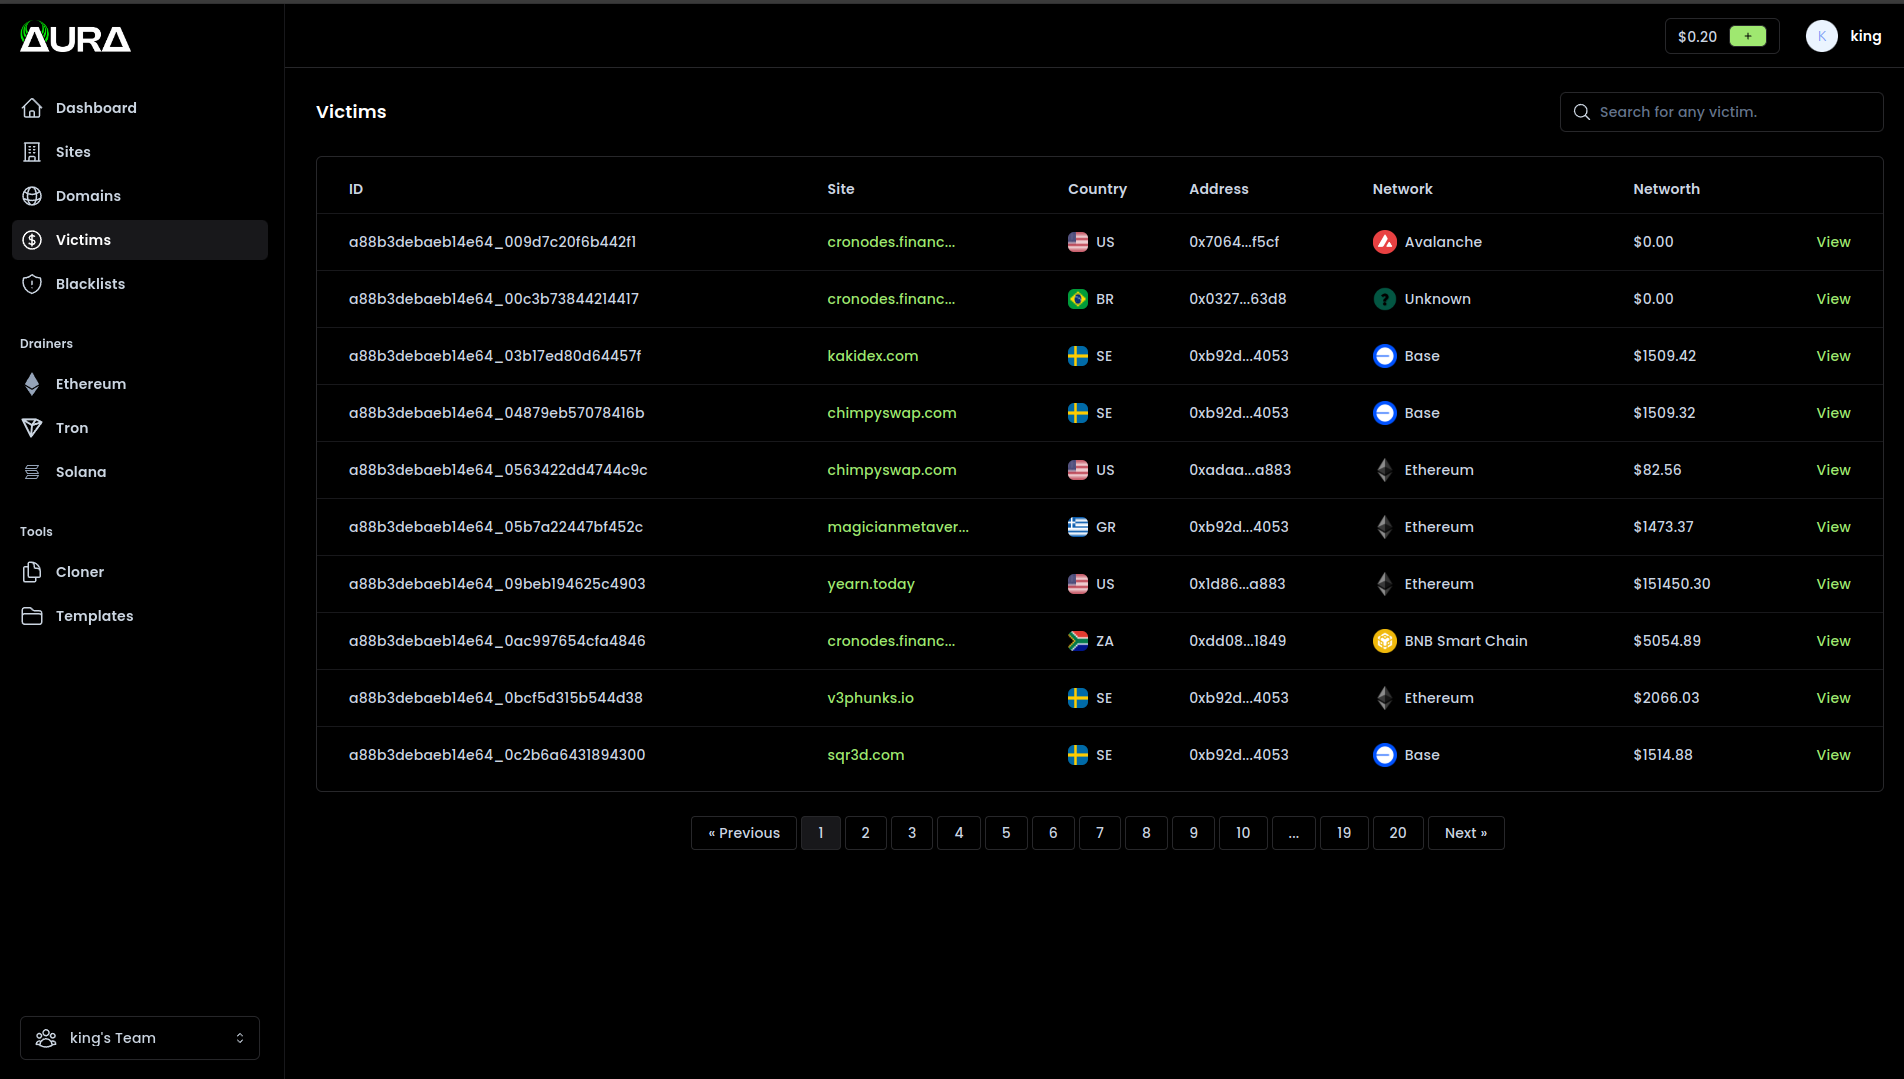The width and height of the screenshot is (1904, 1079).
Task: Click the South Africa flag icon
Action: 1078,641
